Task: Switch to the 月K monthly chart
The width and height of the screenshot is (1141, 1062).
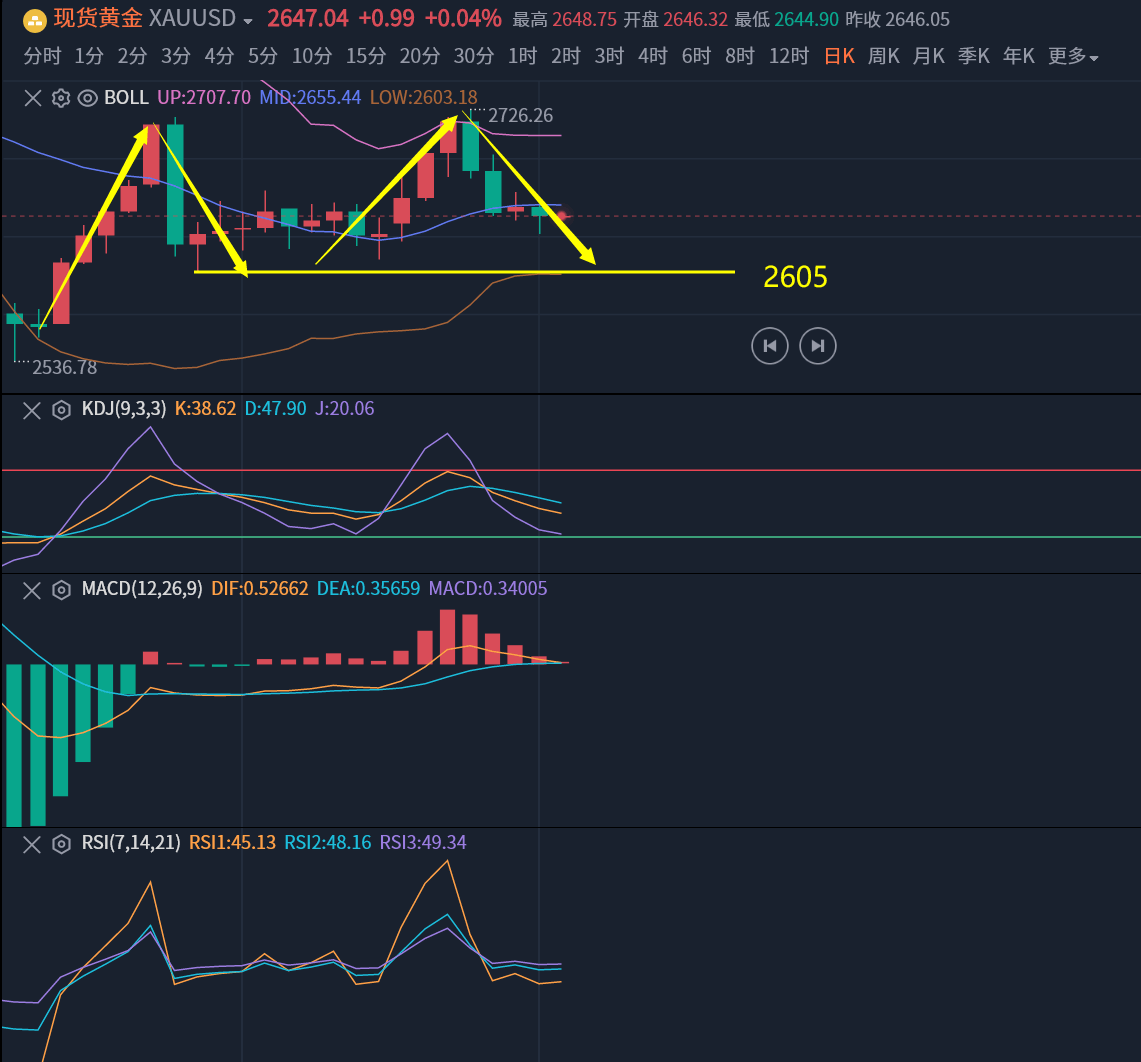Action: (x=929, y=56)
